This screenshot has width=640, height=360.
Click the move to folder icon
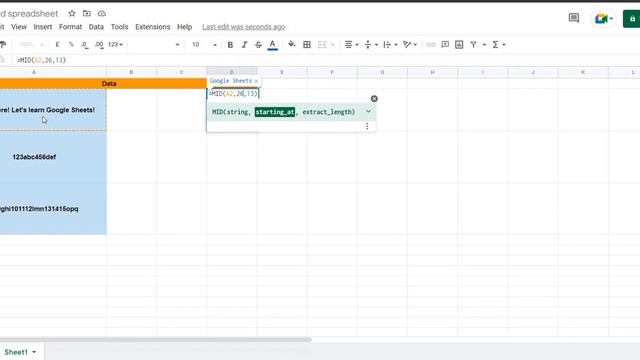coord(87,13)
